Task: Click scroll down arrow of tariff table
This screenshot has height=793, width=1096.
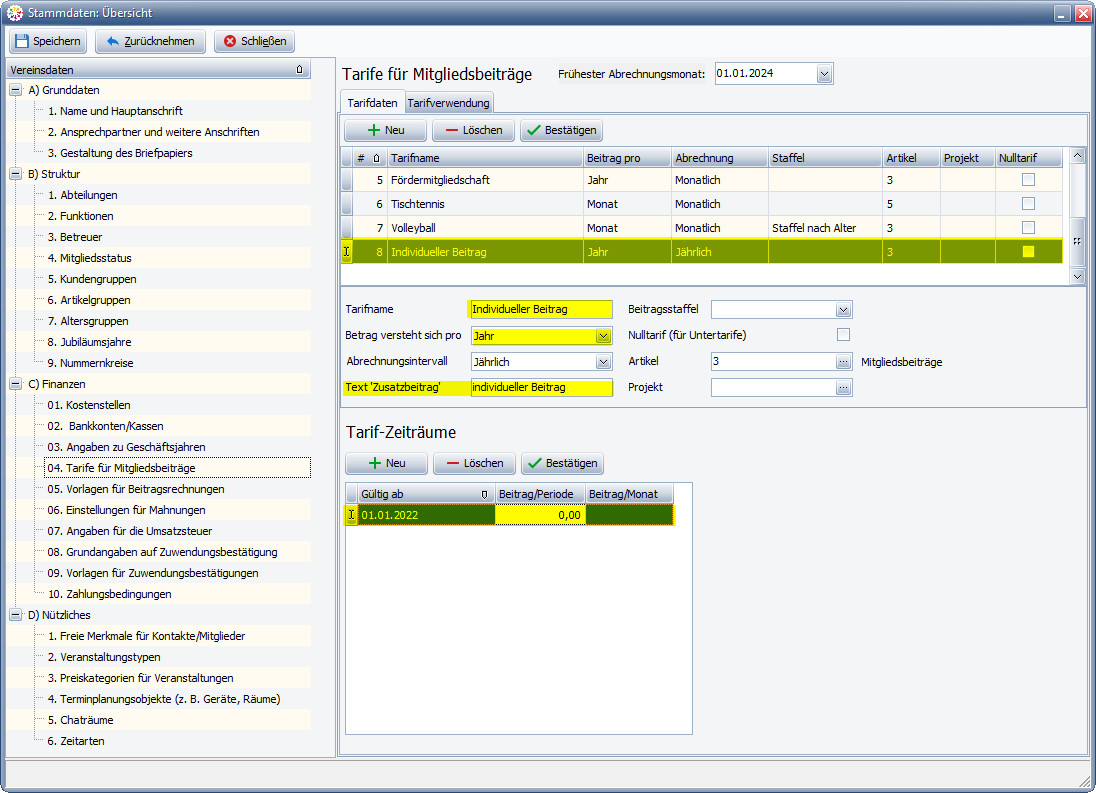Action: pyautogui.click(x=1077, y=277)
